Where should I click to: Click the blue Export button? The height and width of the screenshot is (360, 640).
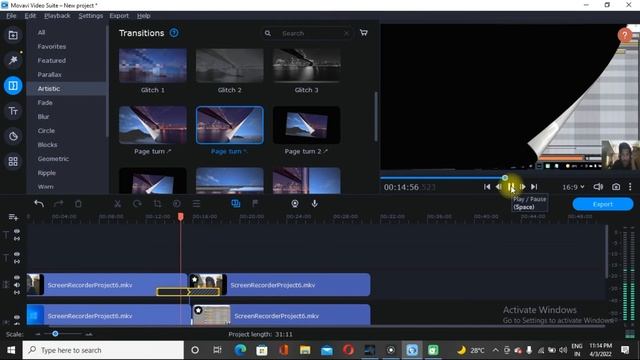pos(602,204)
